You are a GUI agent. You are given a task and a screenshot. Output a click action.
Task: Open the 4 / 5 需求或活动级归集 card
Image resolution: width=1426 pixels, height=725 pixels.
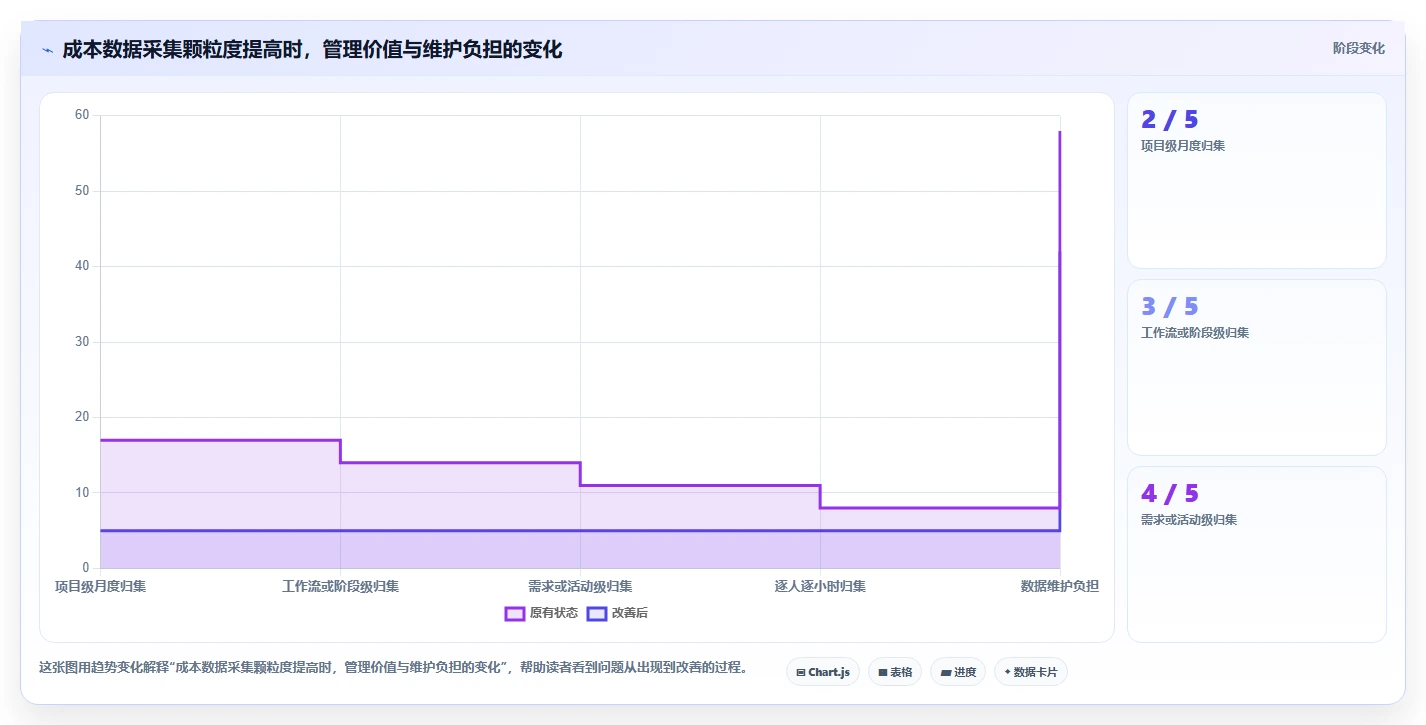(1257, 554)
